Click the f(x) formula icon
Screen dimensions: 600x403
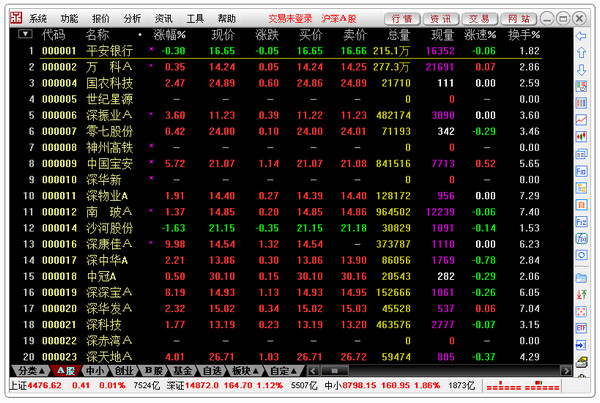(x=581, y=238)
